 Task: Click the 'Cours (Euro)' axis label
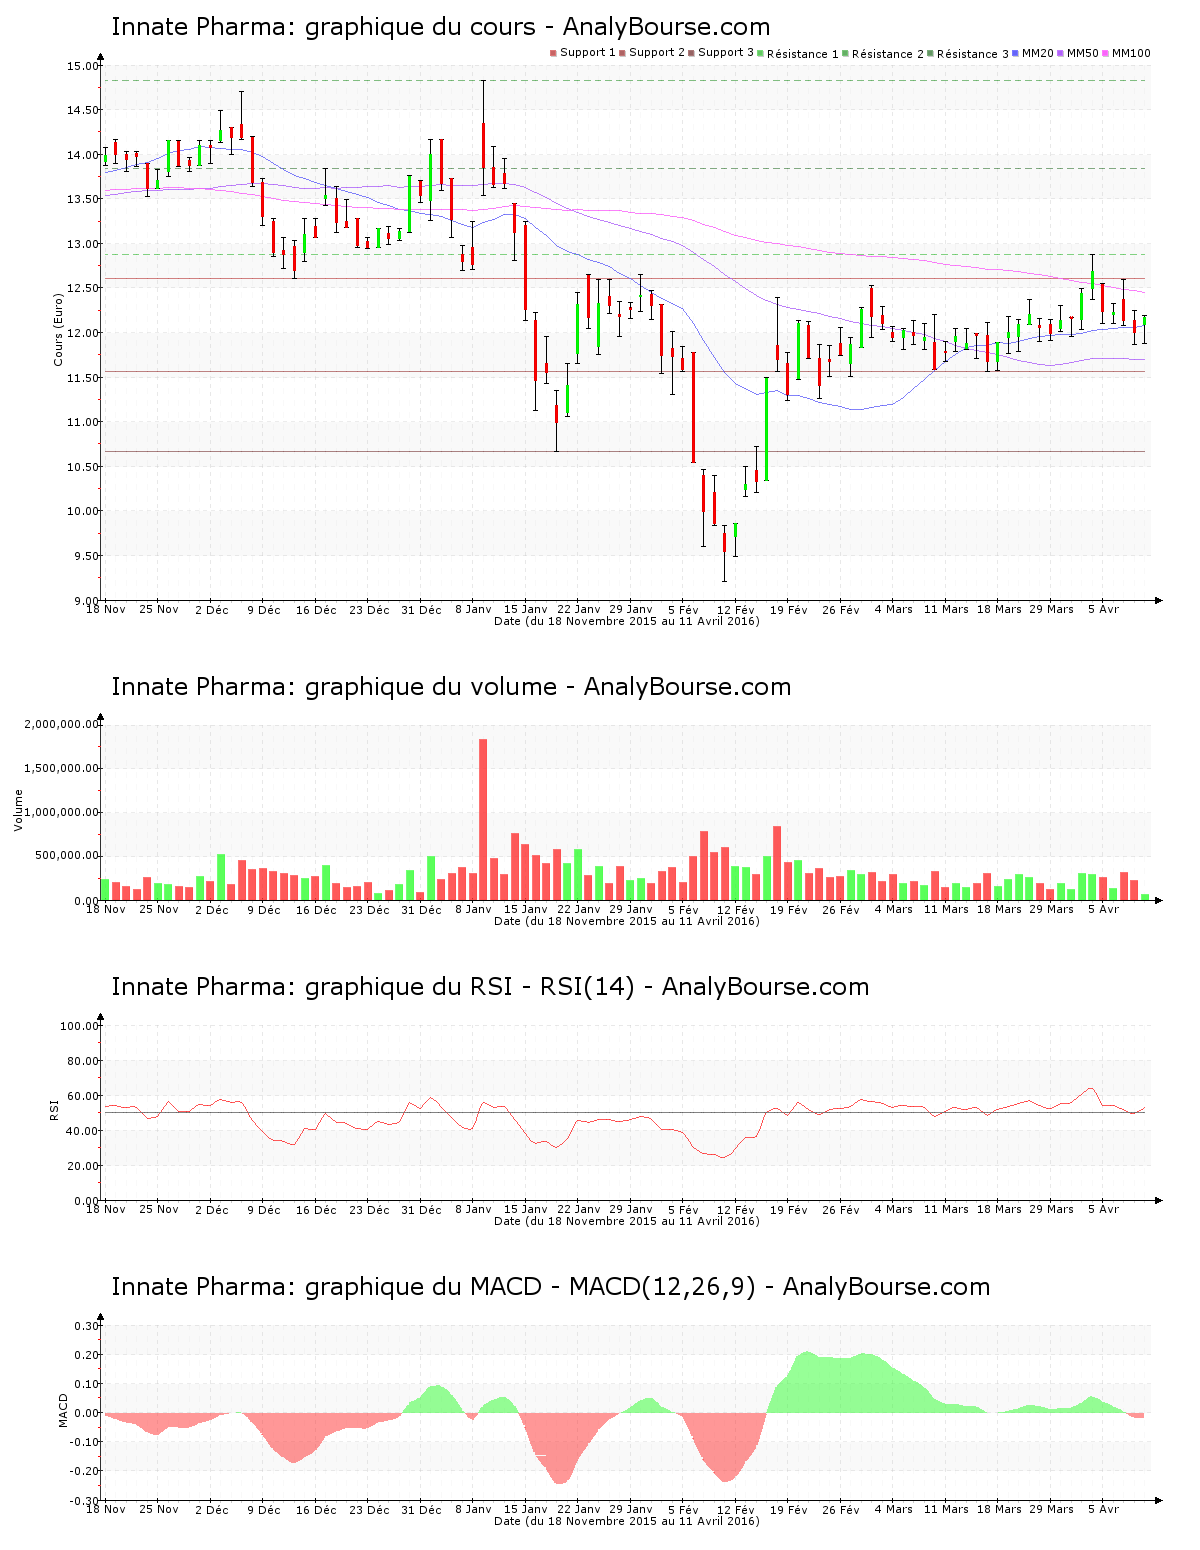point(58,329)
